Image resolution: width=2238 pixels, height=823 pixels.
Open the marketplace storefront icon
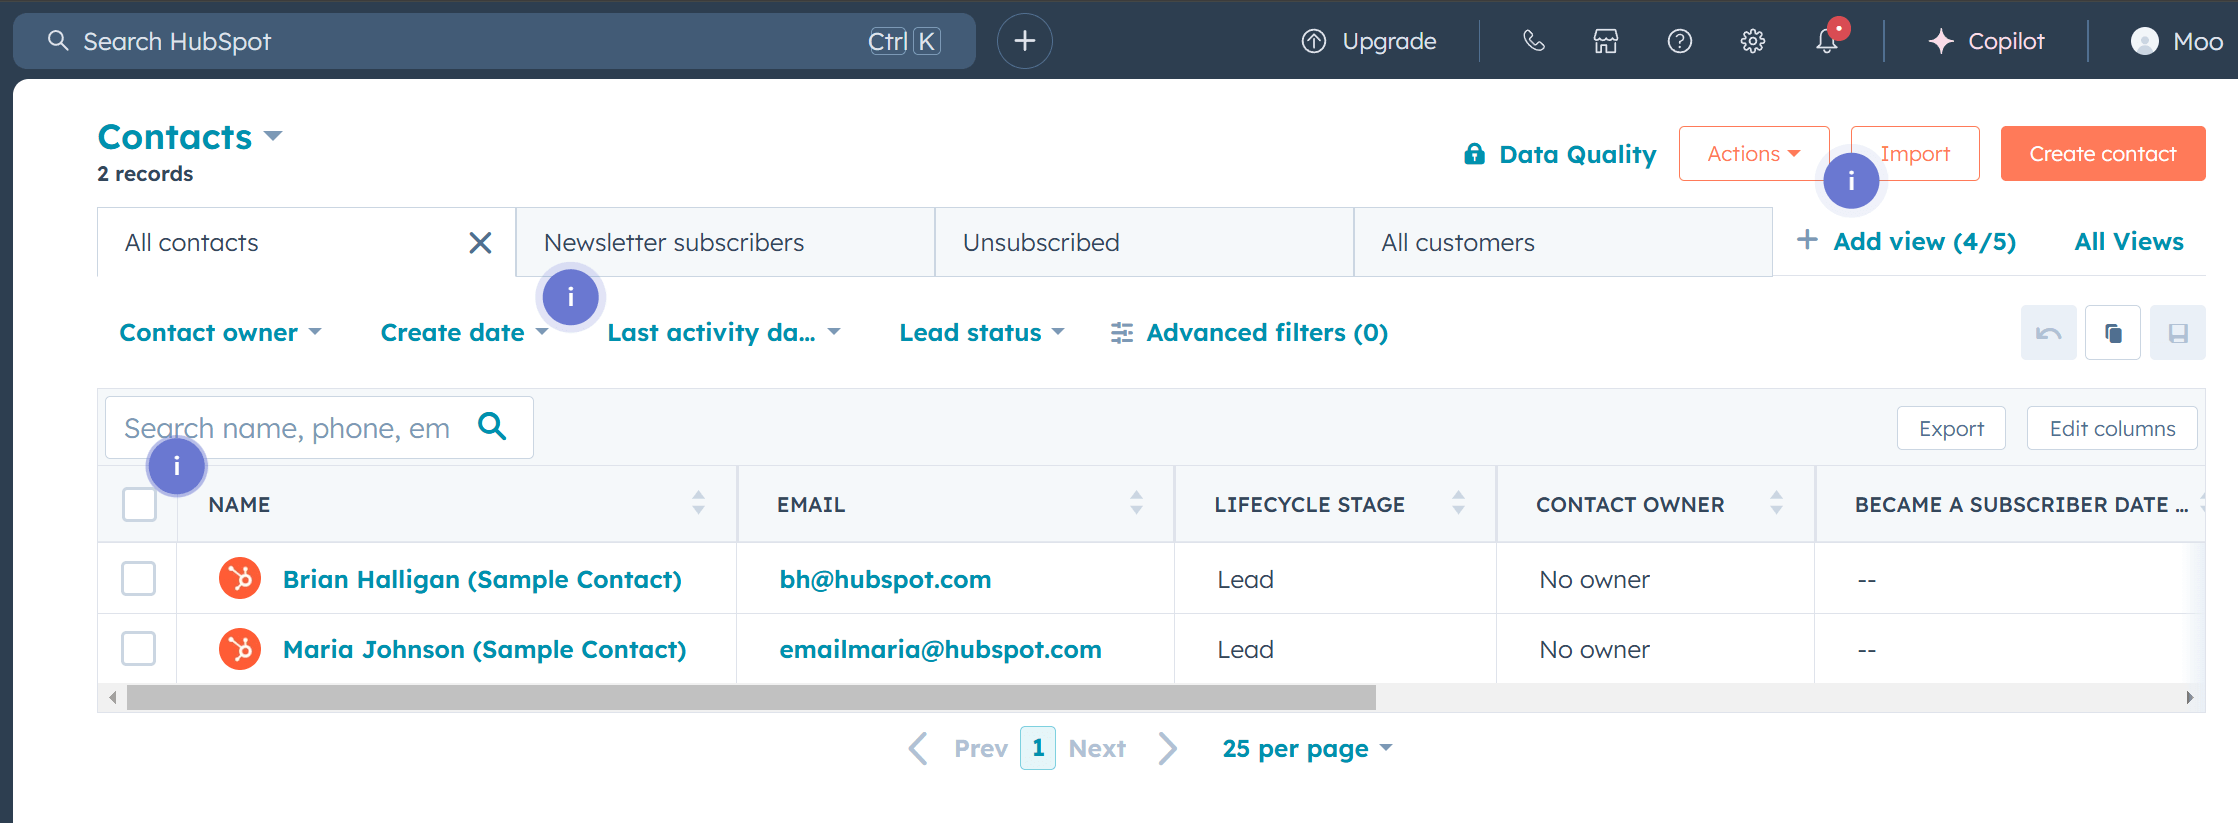tap(1606, 41)
